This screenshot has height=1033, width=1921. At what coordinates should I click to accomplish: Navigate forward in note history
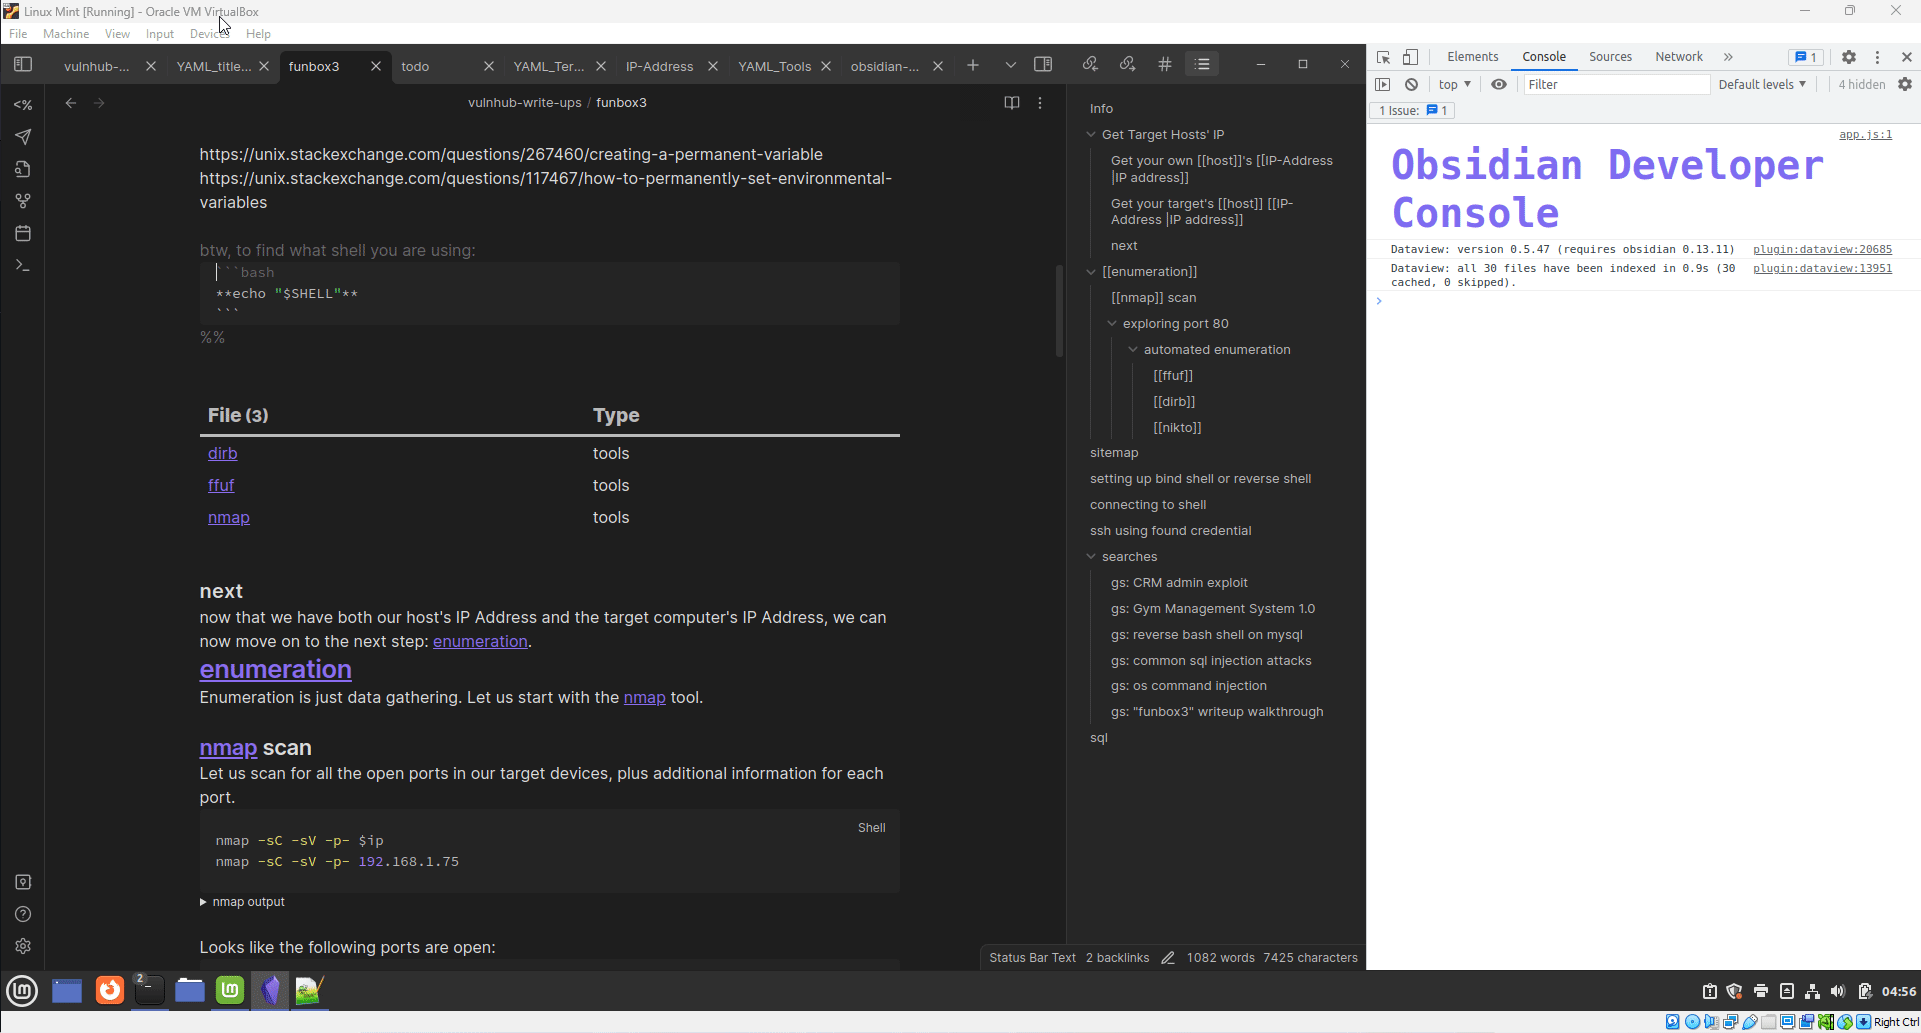pyautogui.click(x=99, y=103)
